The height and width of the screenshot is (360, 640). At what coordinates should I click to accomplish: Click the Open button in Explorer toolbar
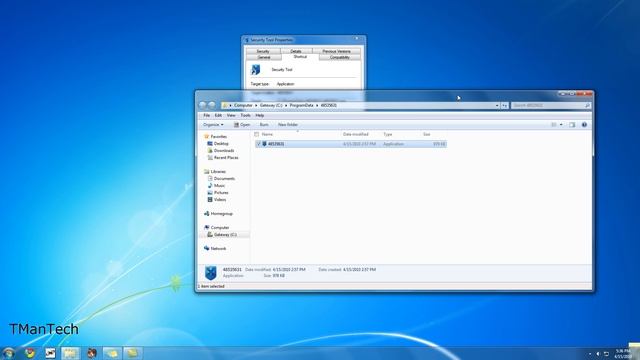(242, 124)
